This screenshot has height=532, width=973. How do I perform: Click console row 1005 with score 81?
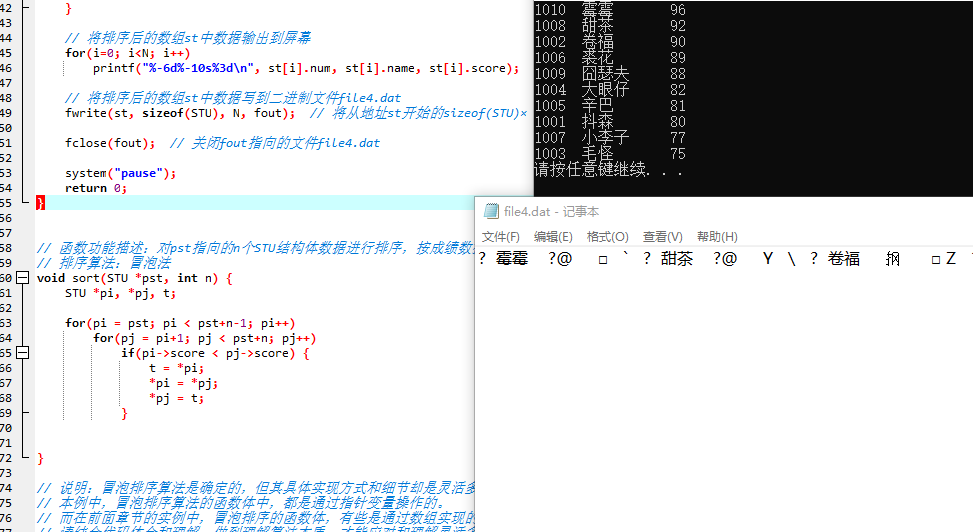click(610, 106)
